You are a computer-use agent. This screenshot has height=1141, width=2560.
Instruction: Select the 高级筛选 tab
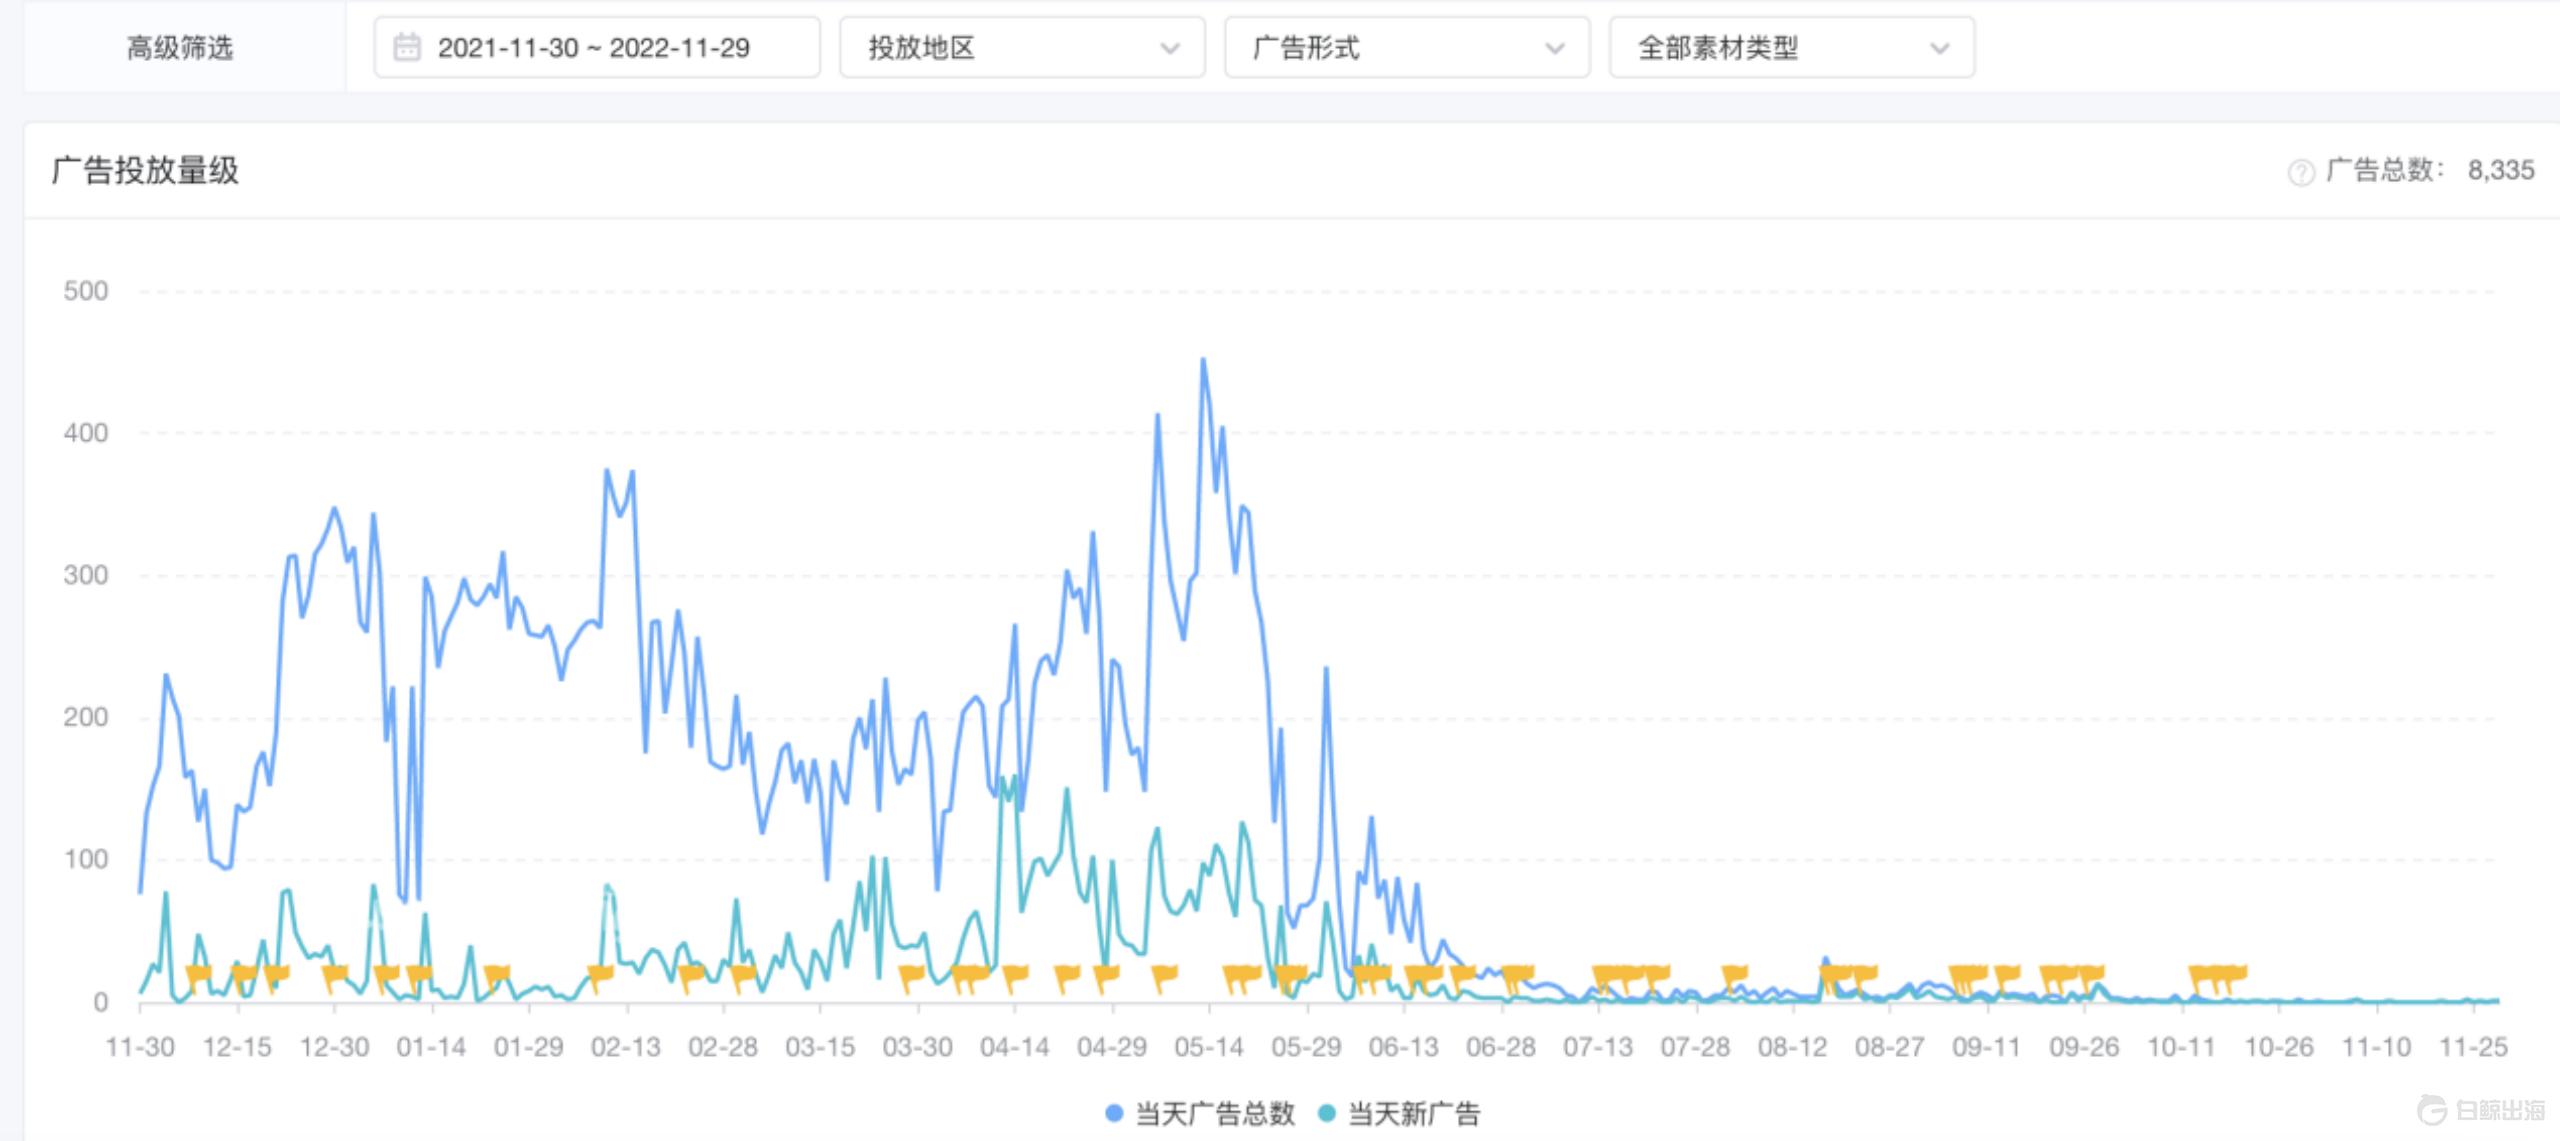coord(180,47)
